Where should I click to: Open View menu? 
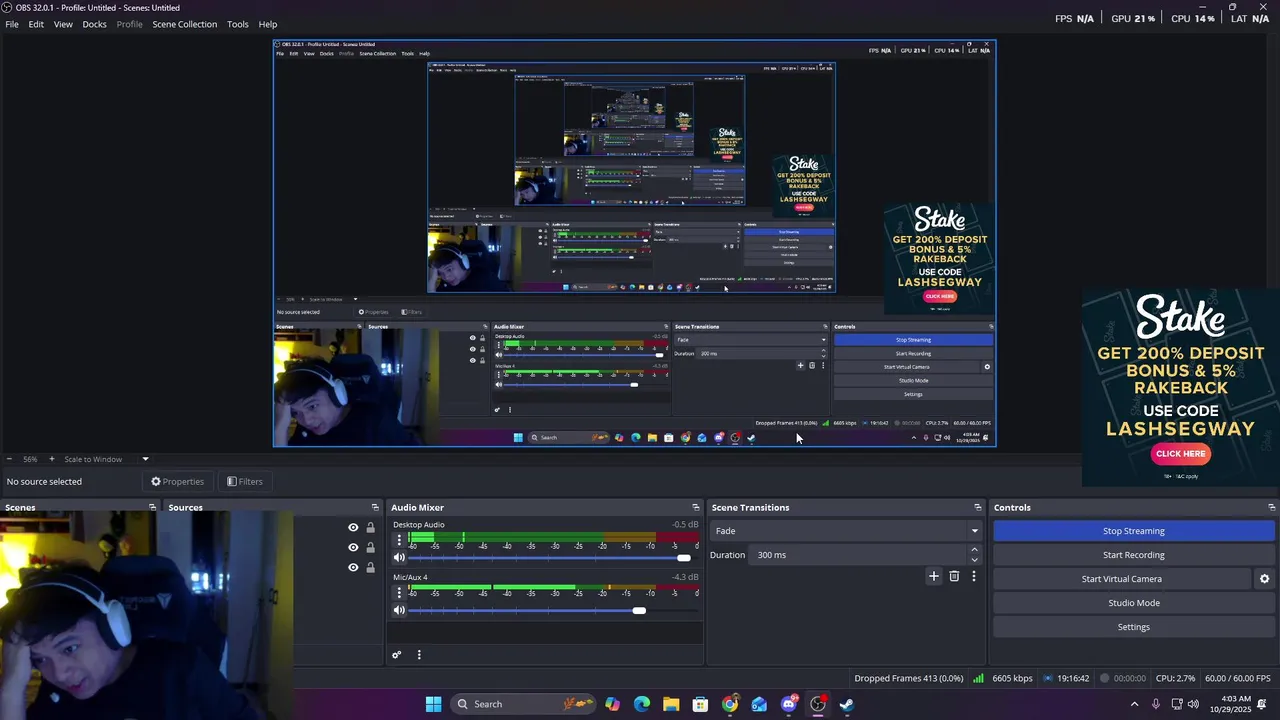click(63, 24)
